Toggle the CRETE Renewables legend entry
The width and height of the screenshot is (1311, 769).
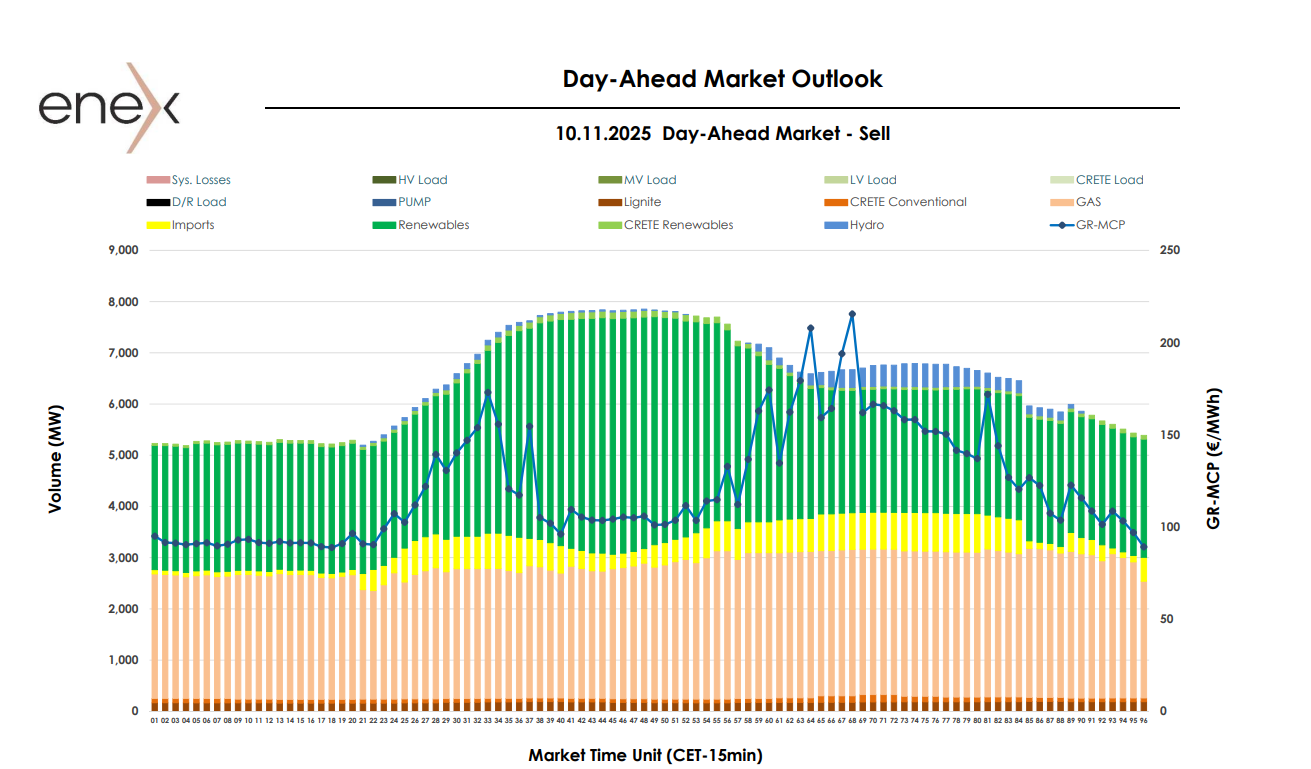click(677, 225)
